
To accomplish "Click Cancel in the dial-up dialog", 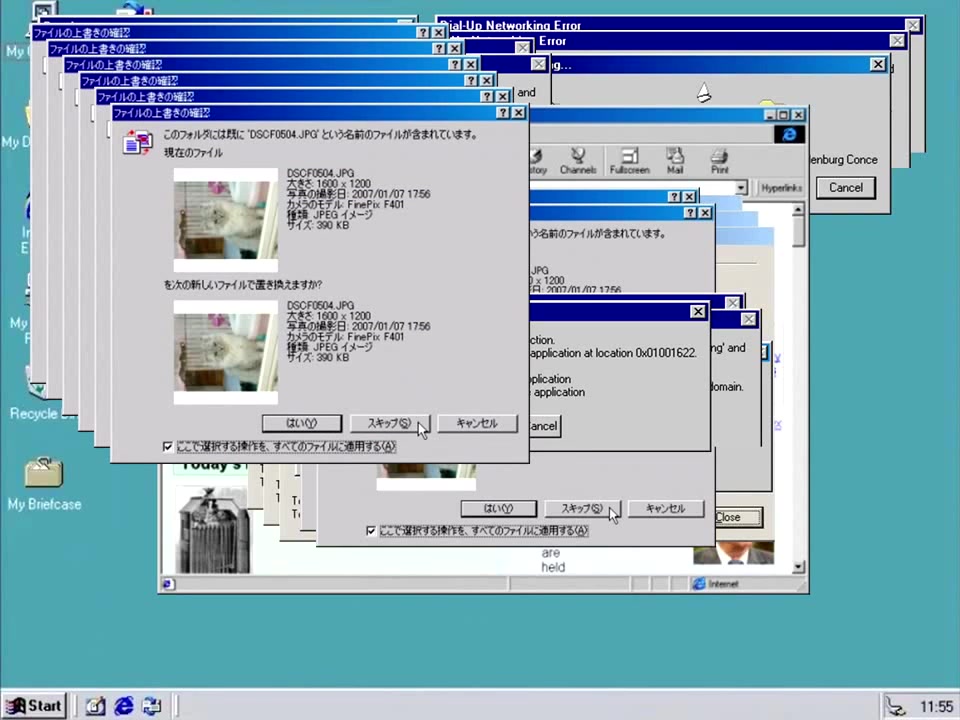I will [x=845, y=187].
